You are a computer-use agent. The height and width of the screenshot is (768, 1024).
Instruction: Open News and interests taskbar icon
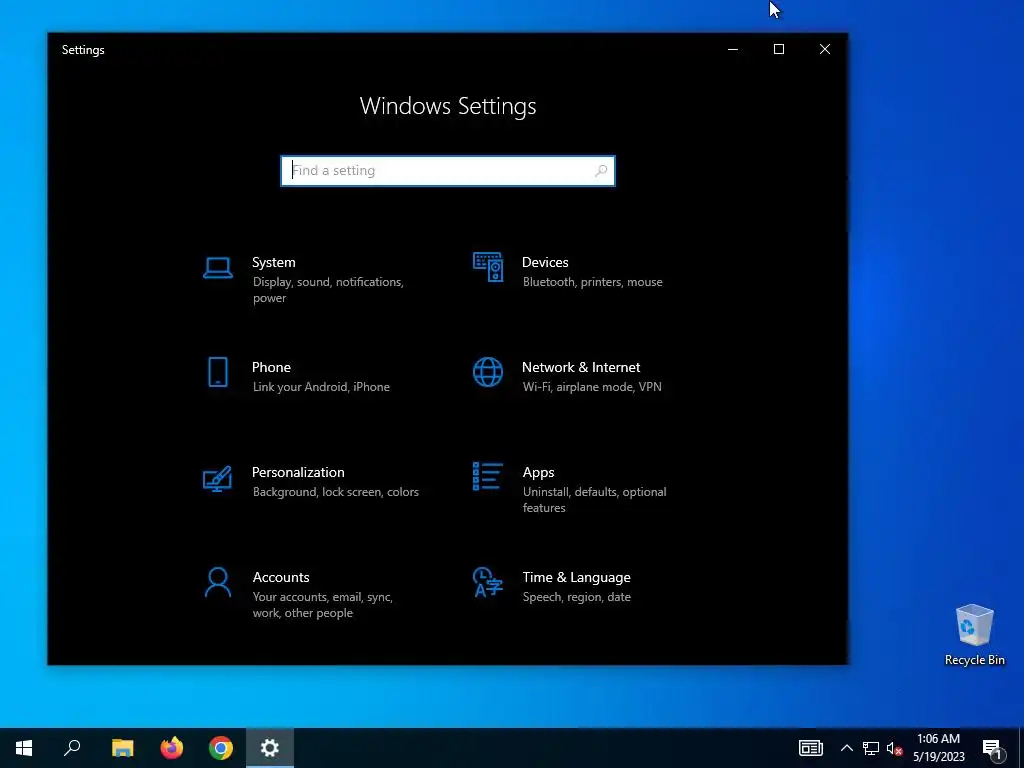tap(810, 748)
